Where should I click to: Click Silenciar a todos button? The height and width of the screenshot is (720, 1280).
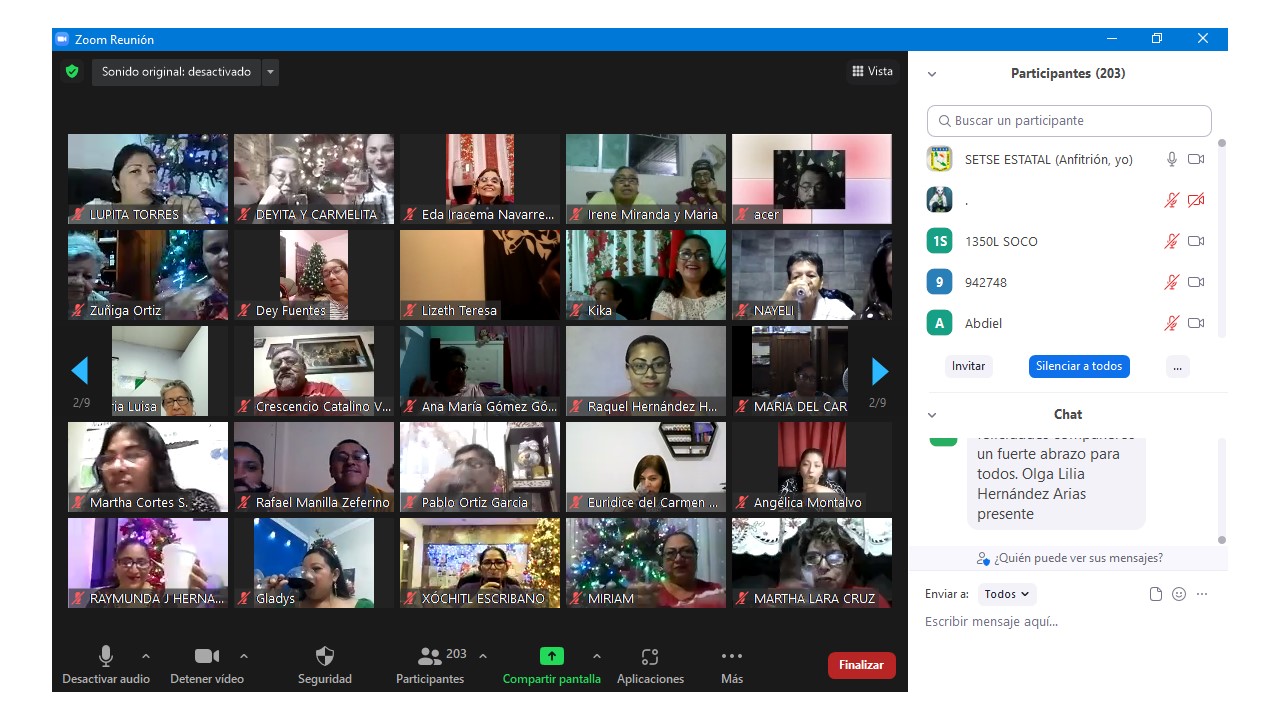click(1079, 366)
